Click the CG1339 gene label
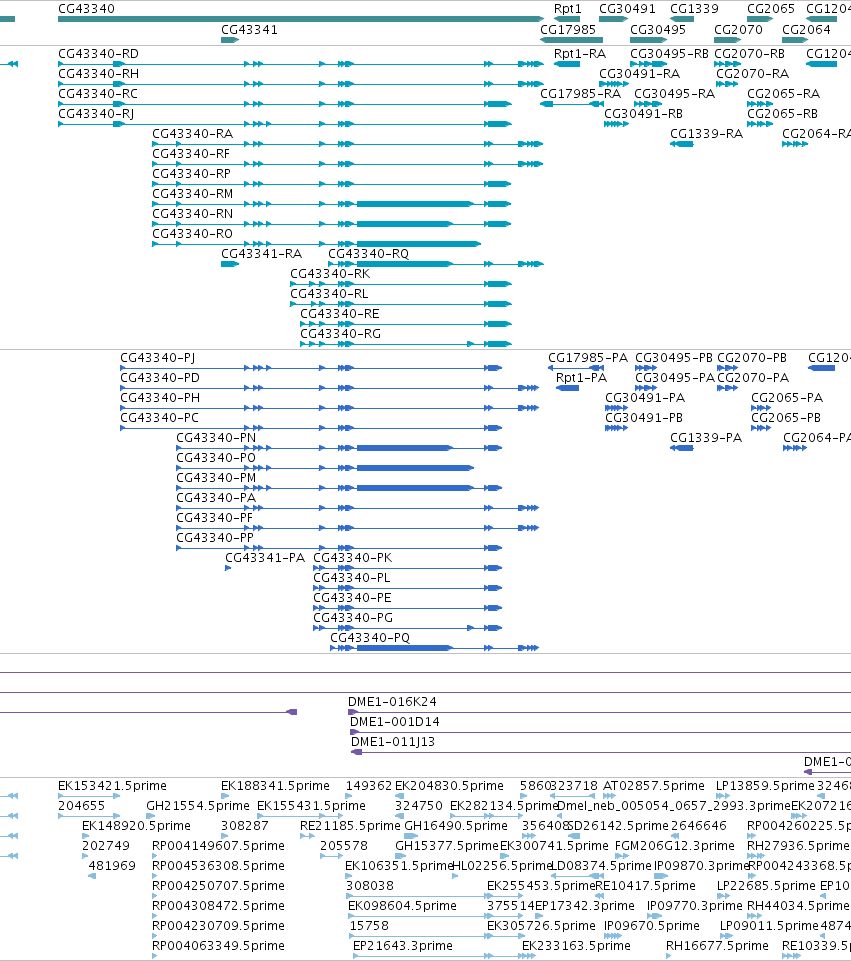 [694, 9]
